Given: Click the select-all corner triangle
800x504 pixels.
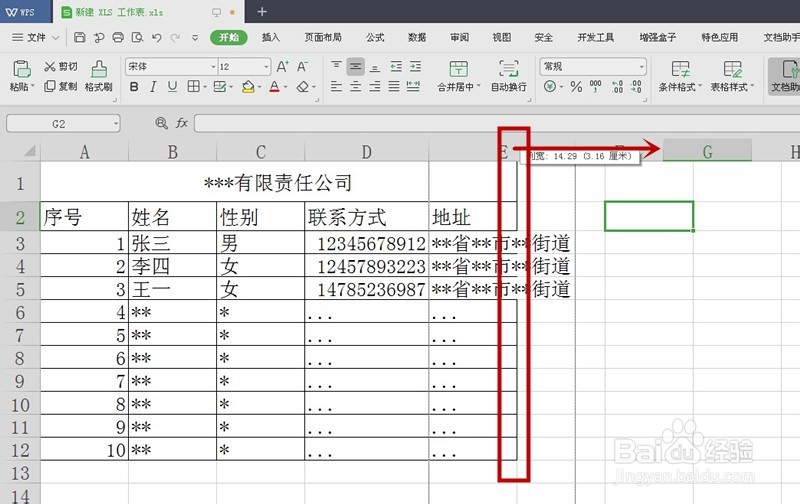Looking at the screenshot, I should [x=30, y=151].
